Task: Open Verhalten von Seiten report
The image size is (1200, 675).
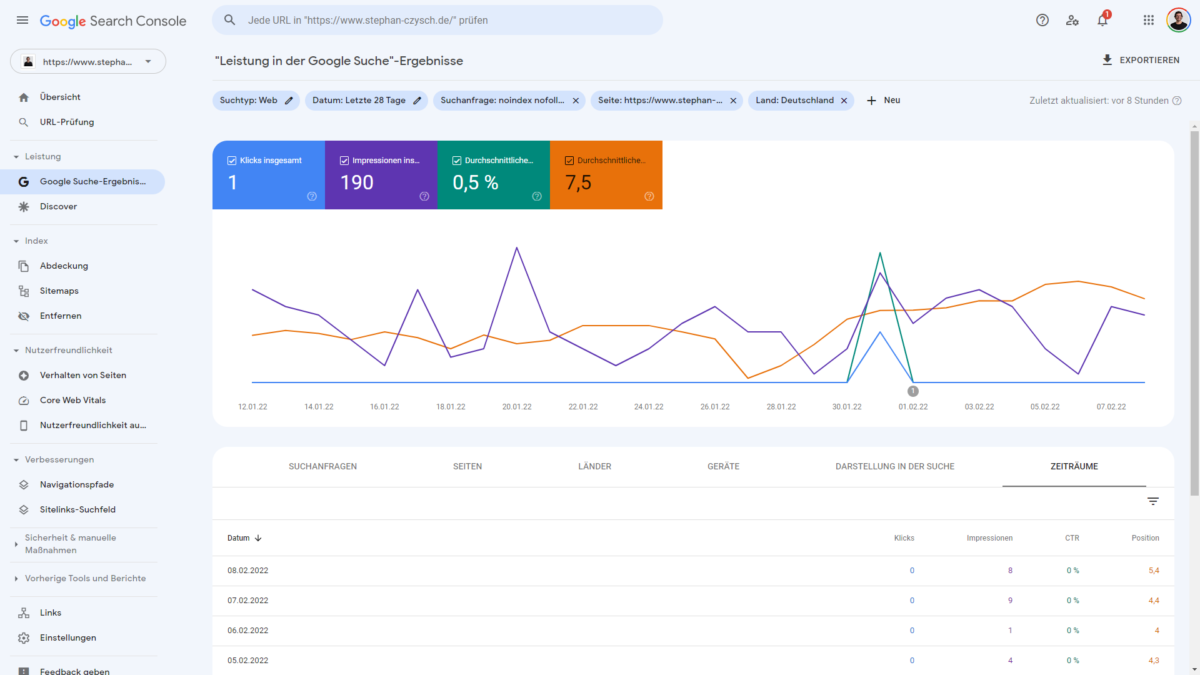Action: 82,375
